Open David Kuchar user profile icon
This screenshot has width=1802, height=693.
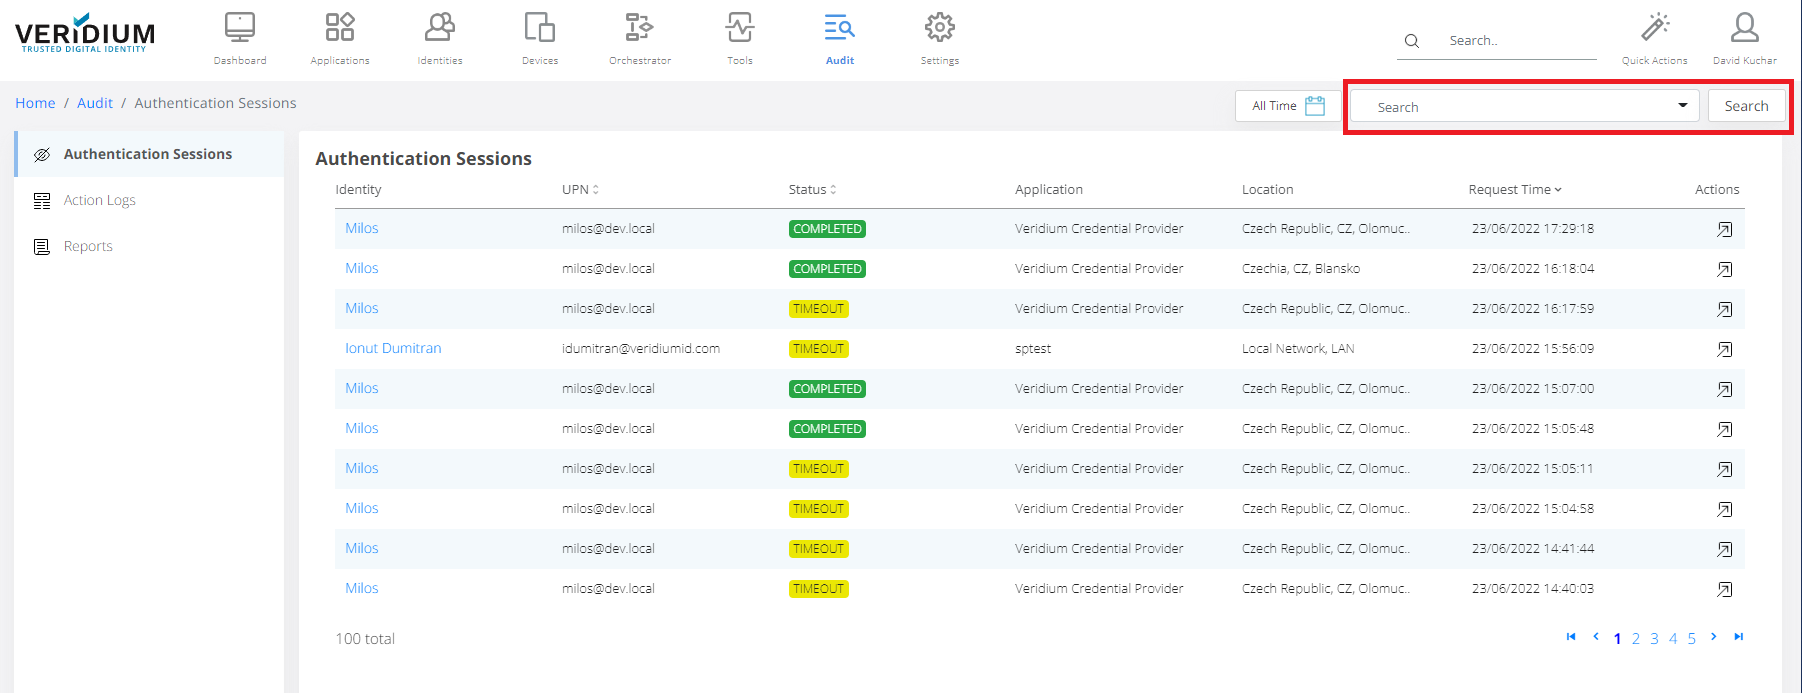(1744, 28)
